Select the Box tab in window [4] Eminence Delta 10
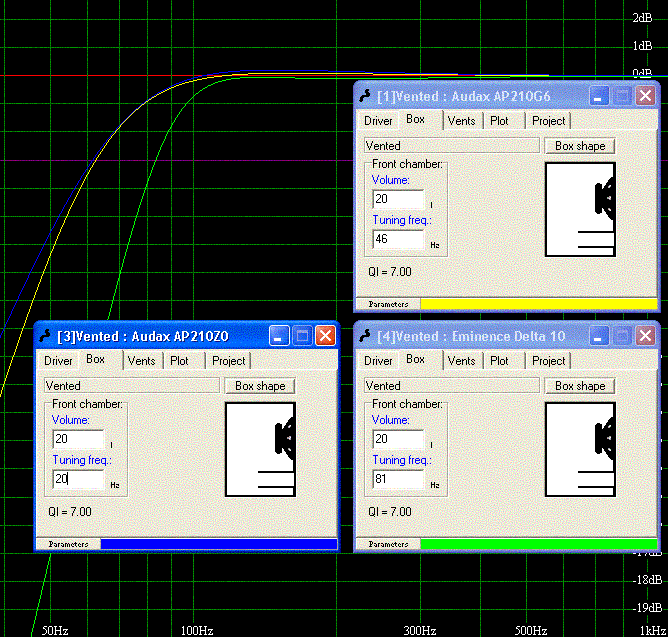668x637 pixels. tap(415, 360)
